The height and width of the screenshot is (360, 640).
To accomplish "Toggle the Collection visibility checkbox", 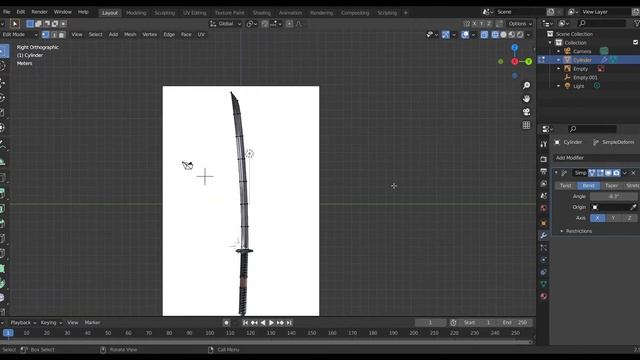I will coord(636,42).
